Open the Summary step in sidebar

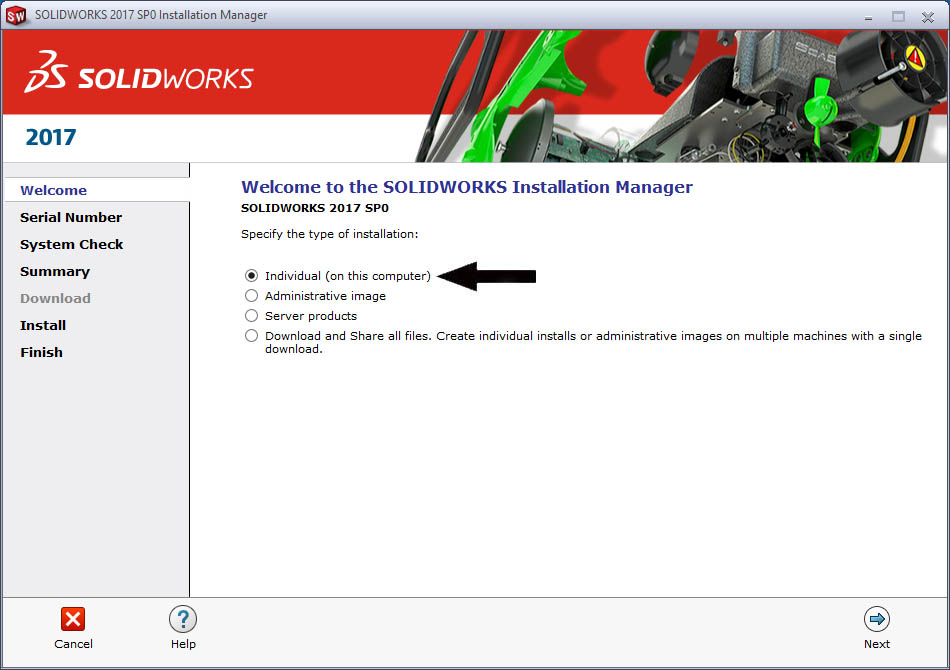tap(55, 271)
